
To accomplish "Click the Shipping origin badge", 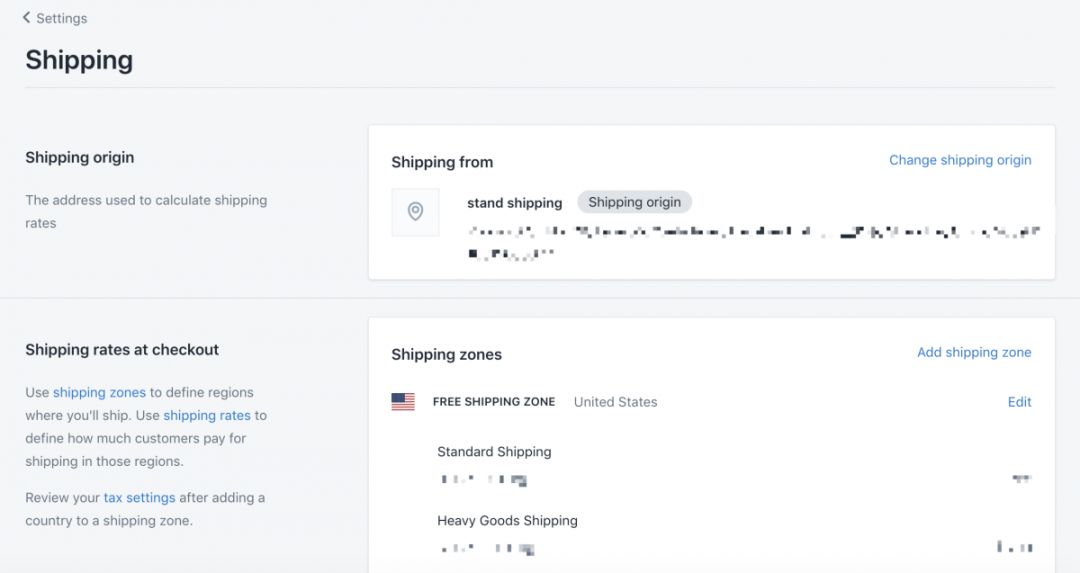I will [634, 202].
